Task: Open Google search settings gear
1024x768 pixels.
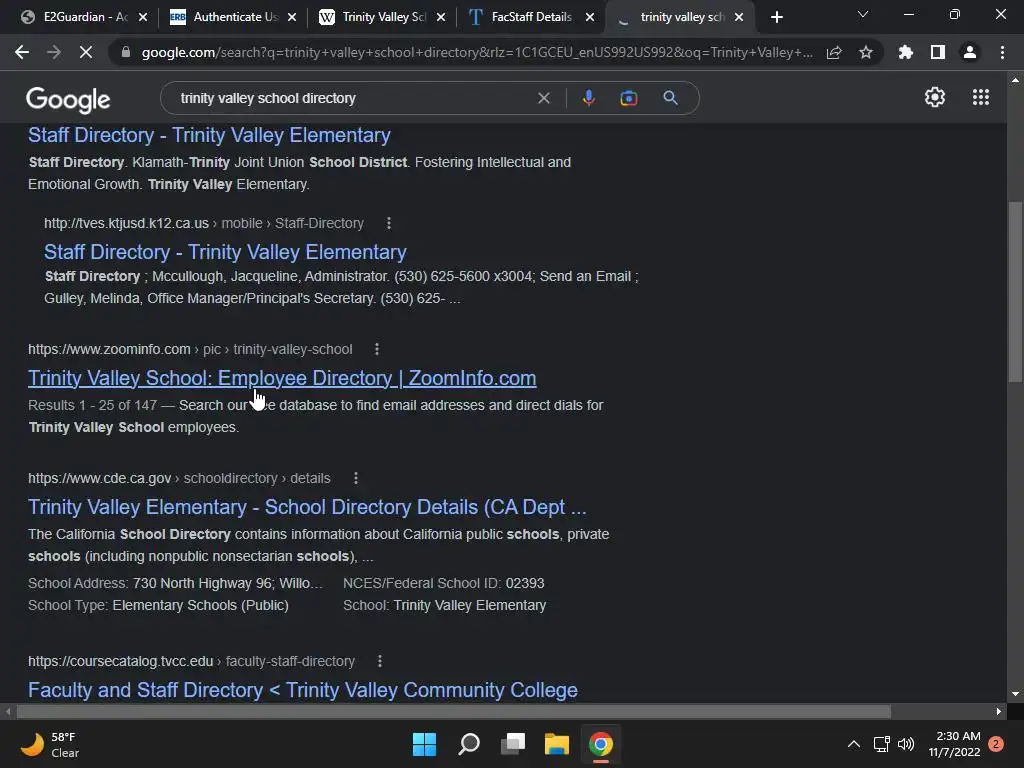Action: 935,97
